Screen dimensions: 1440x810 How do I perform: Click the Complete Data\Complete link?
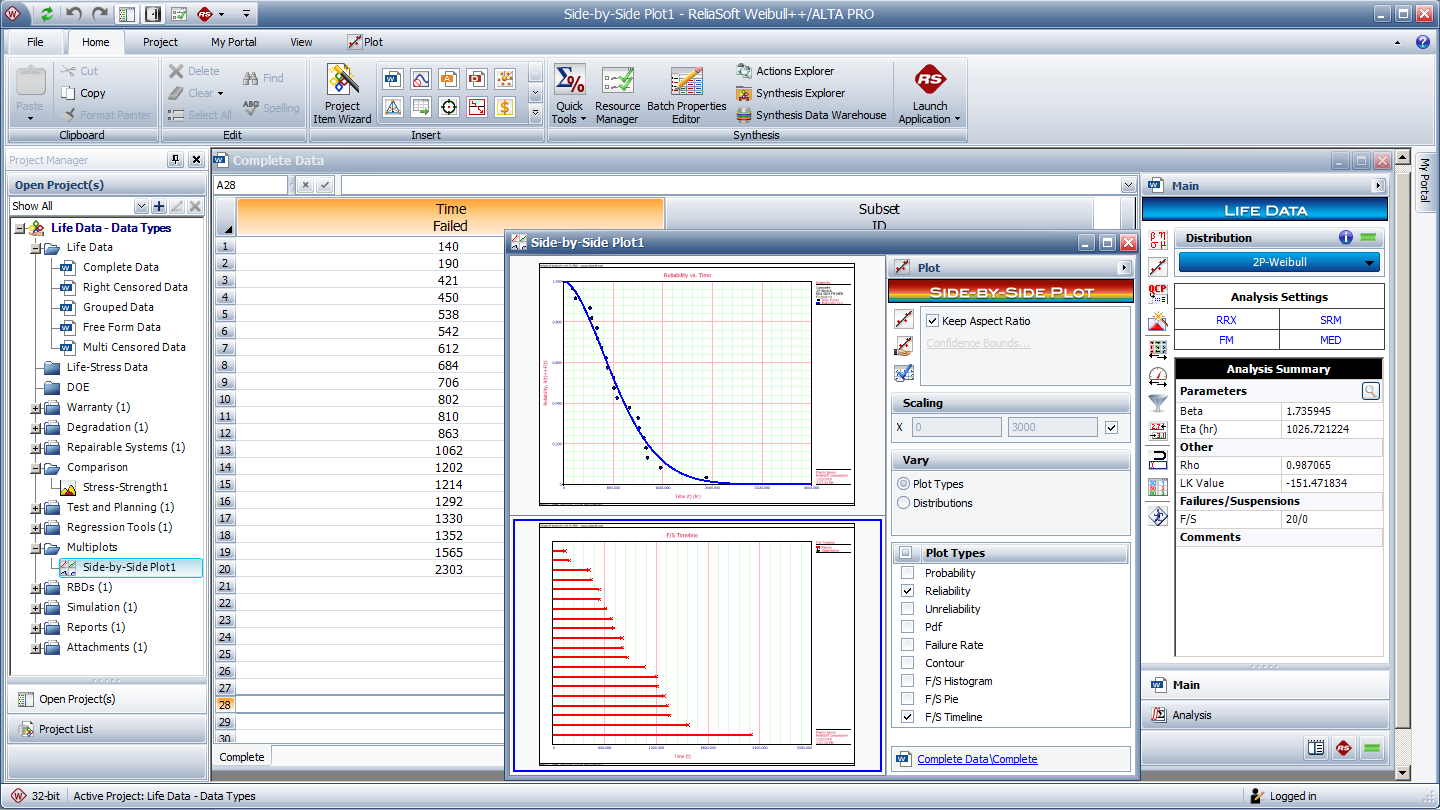pyautogui.click(x=977, y=759)
